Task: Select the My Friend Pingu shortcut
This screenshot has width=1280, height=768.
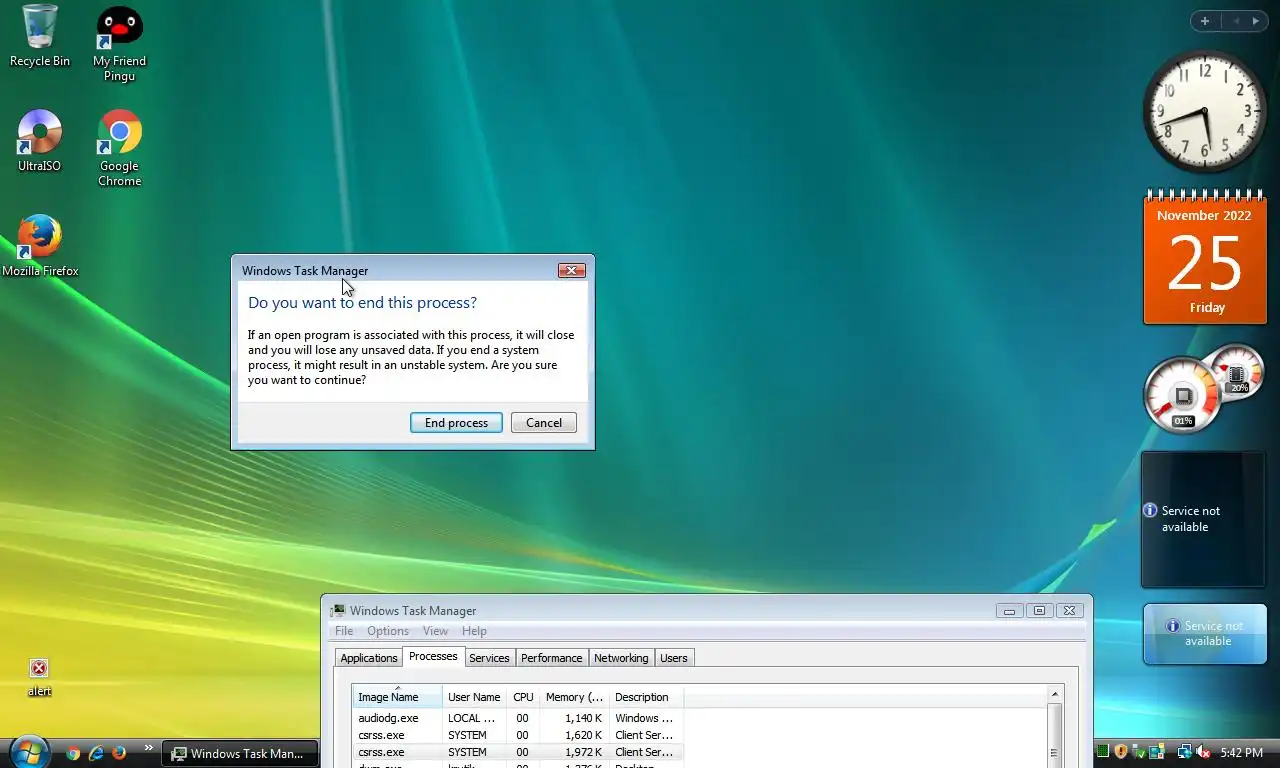Action: pos(119,44)
